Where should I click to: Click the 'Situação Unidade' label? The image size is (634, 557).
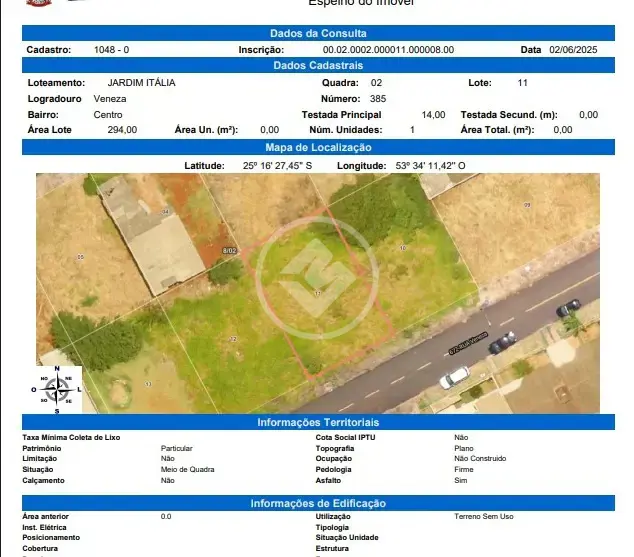click(347, 537)
